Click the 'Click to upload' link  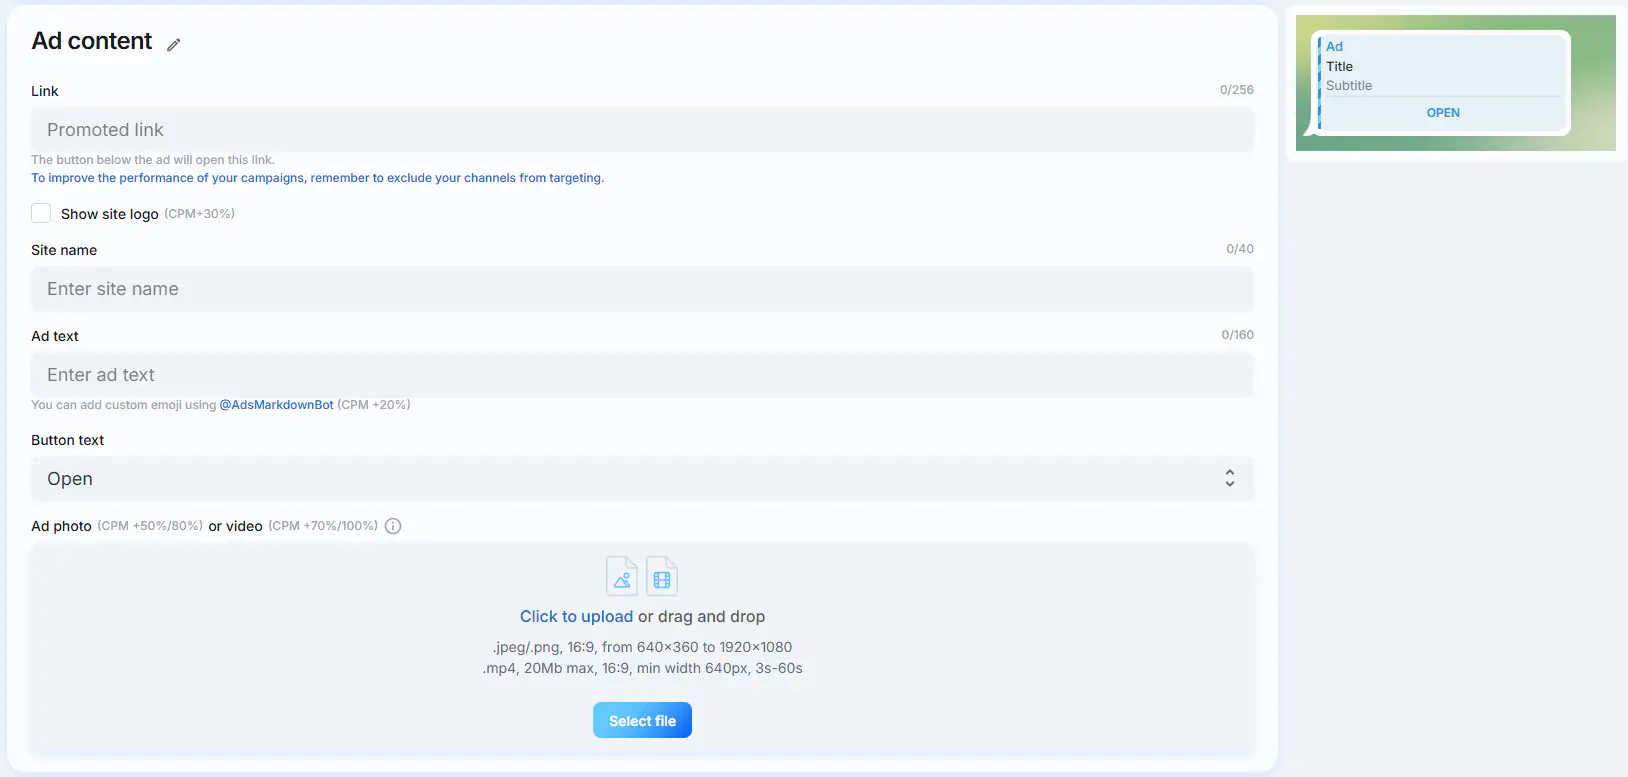pos(576,617)
